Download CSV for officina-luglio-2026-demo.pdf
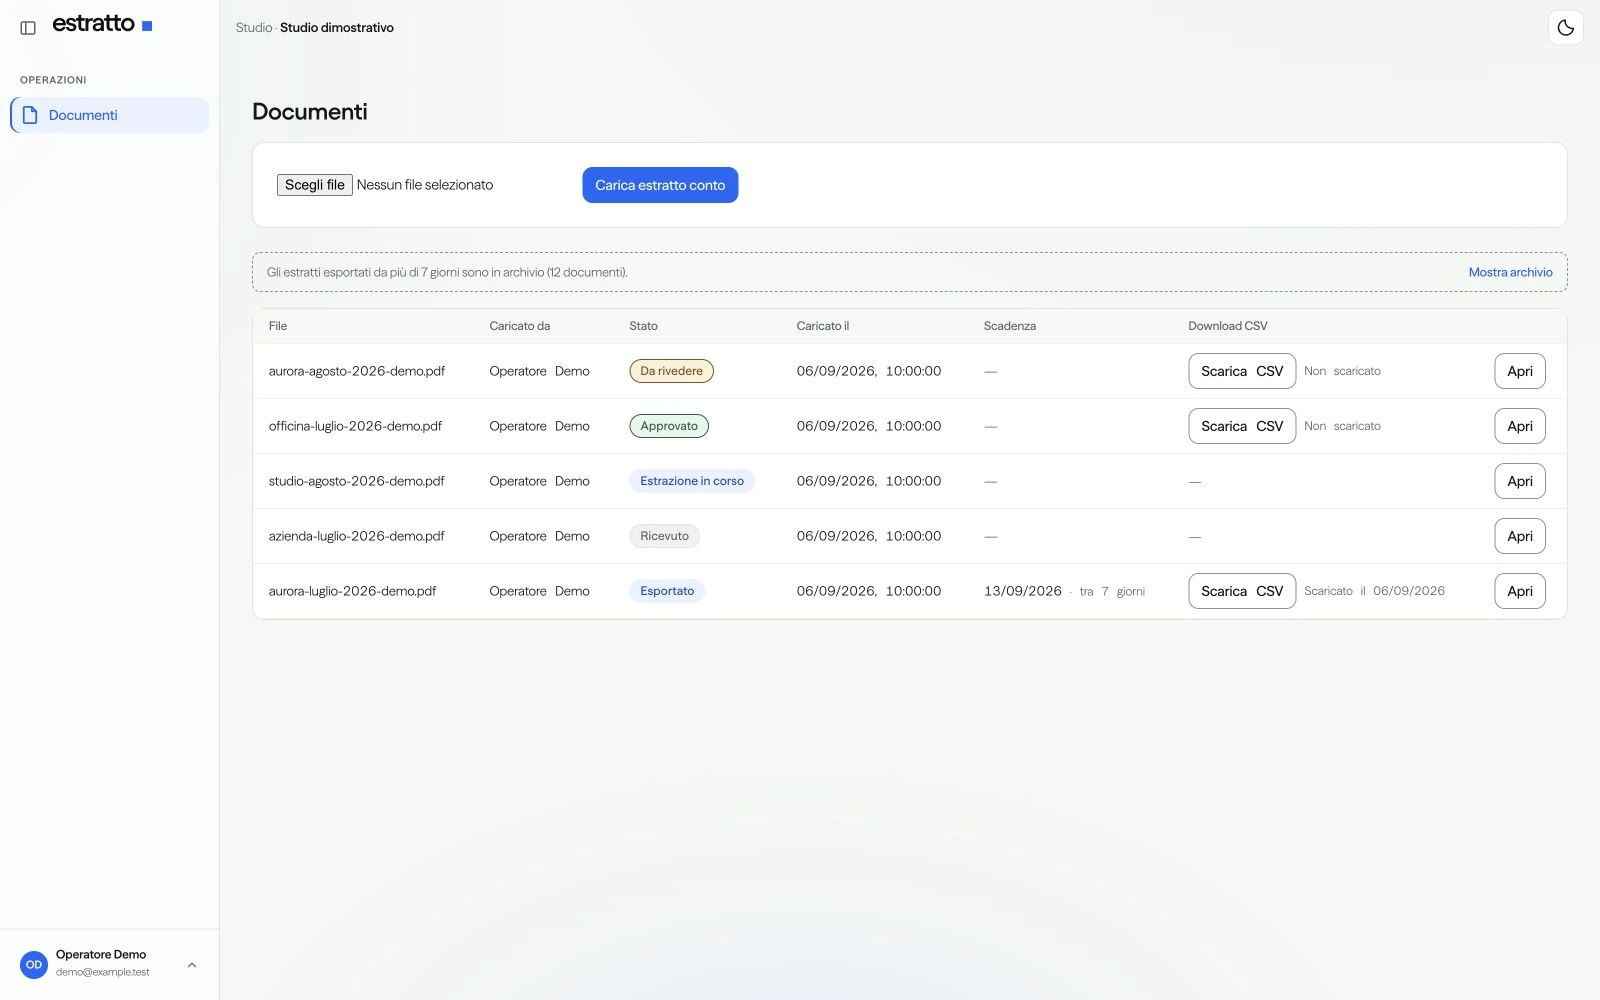 coord(1242,426)
